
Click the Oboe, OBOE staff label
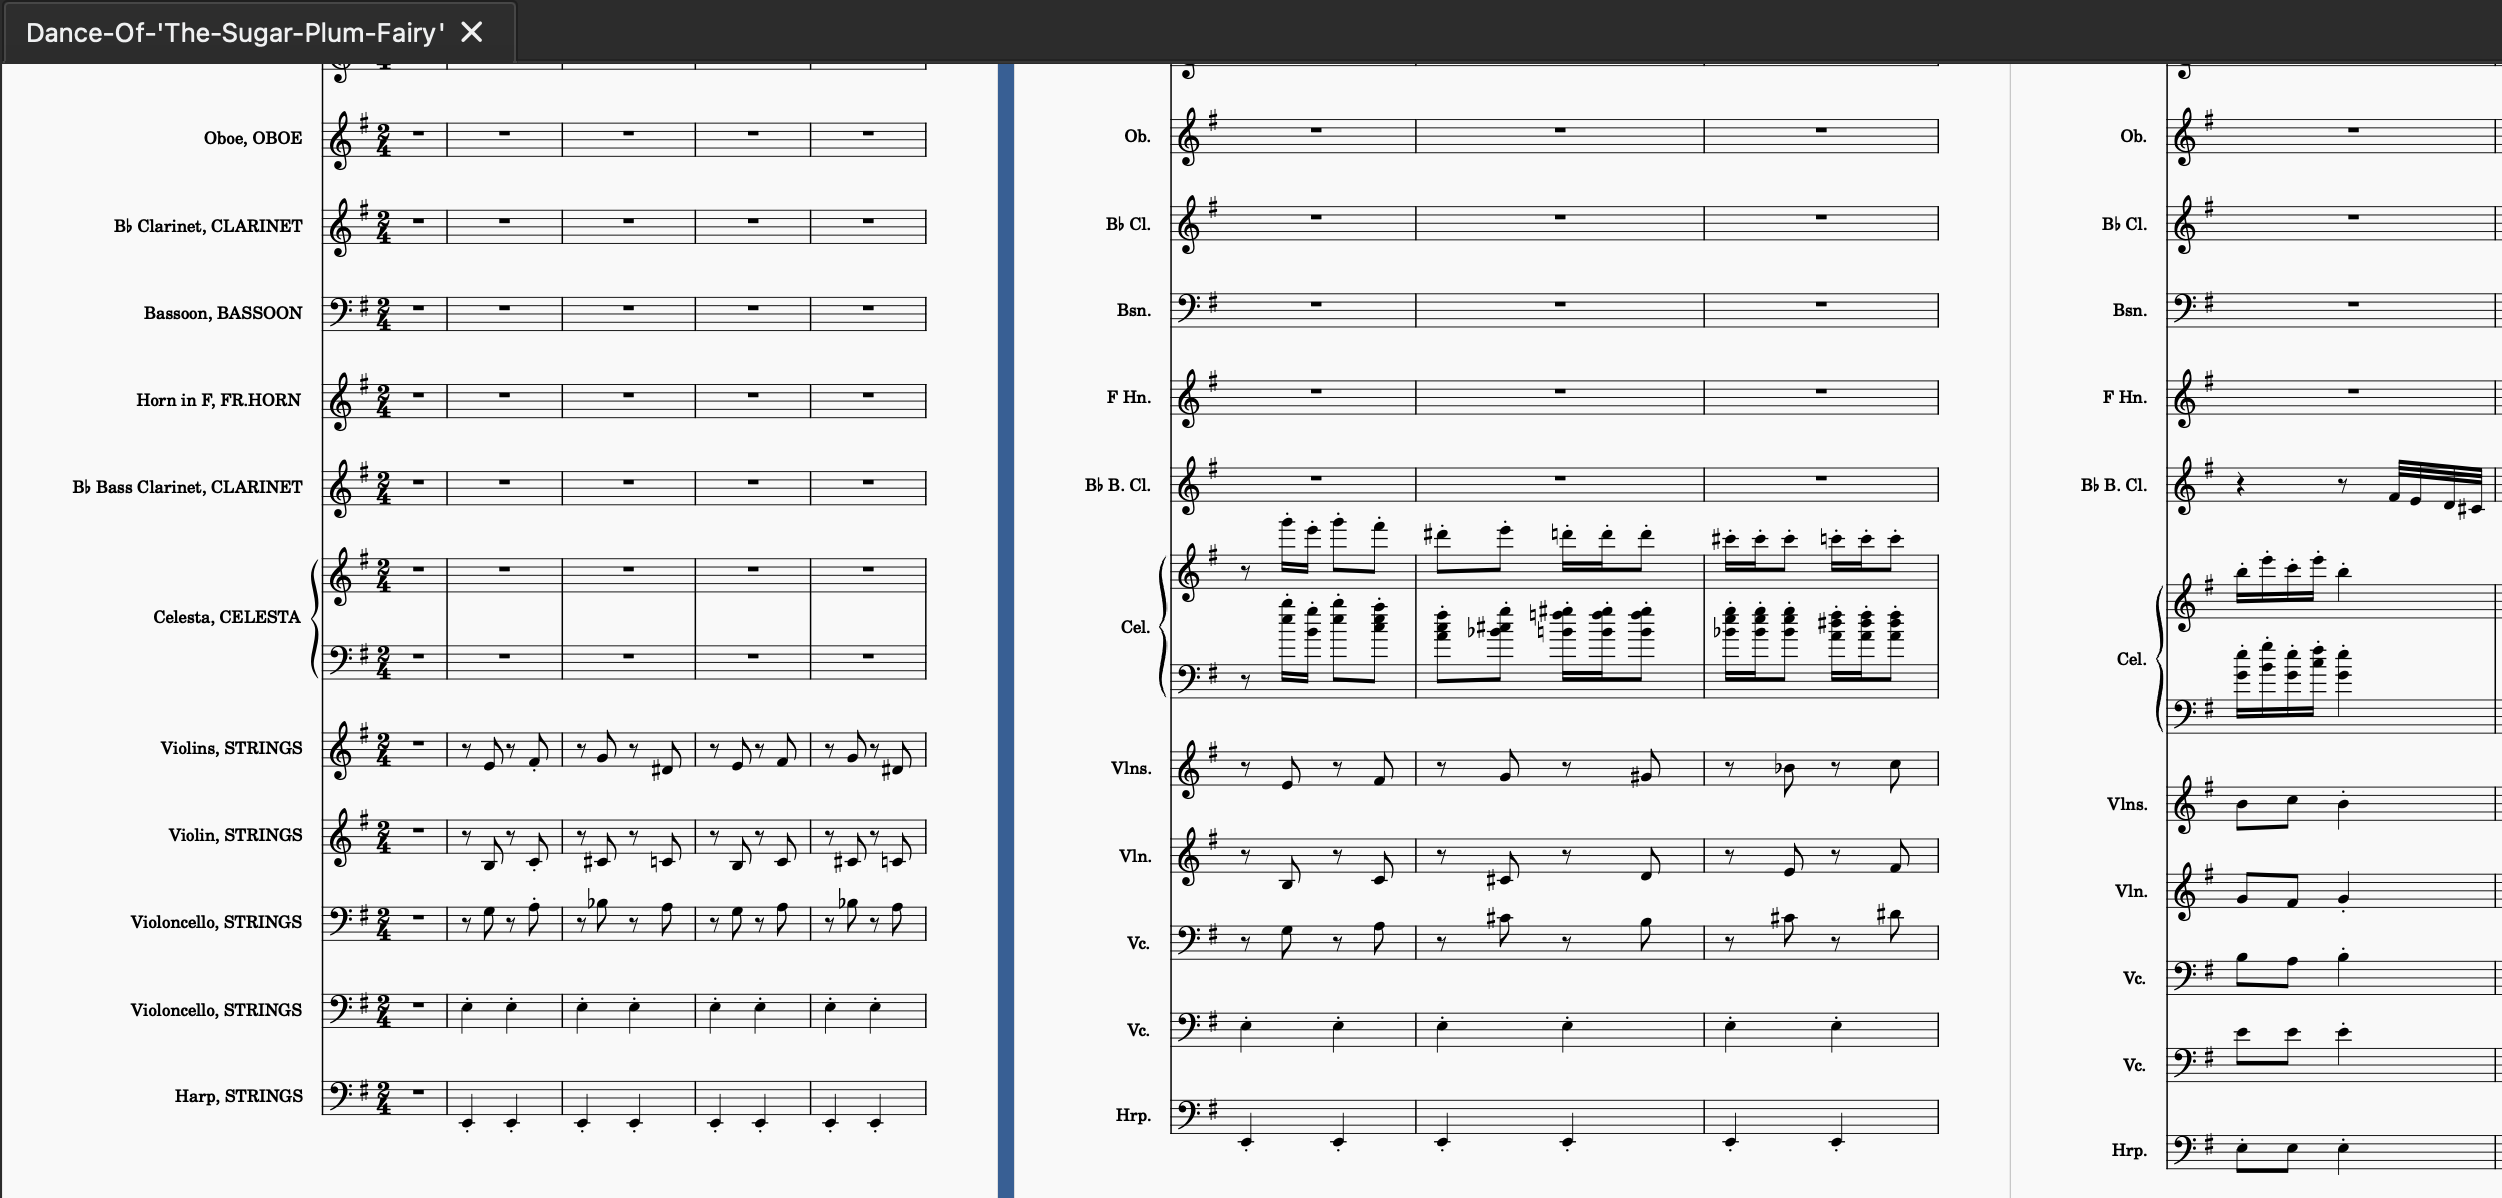pos(253,138)
